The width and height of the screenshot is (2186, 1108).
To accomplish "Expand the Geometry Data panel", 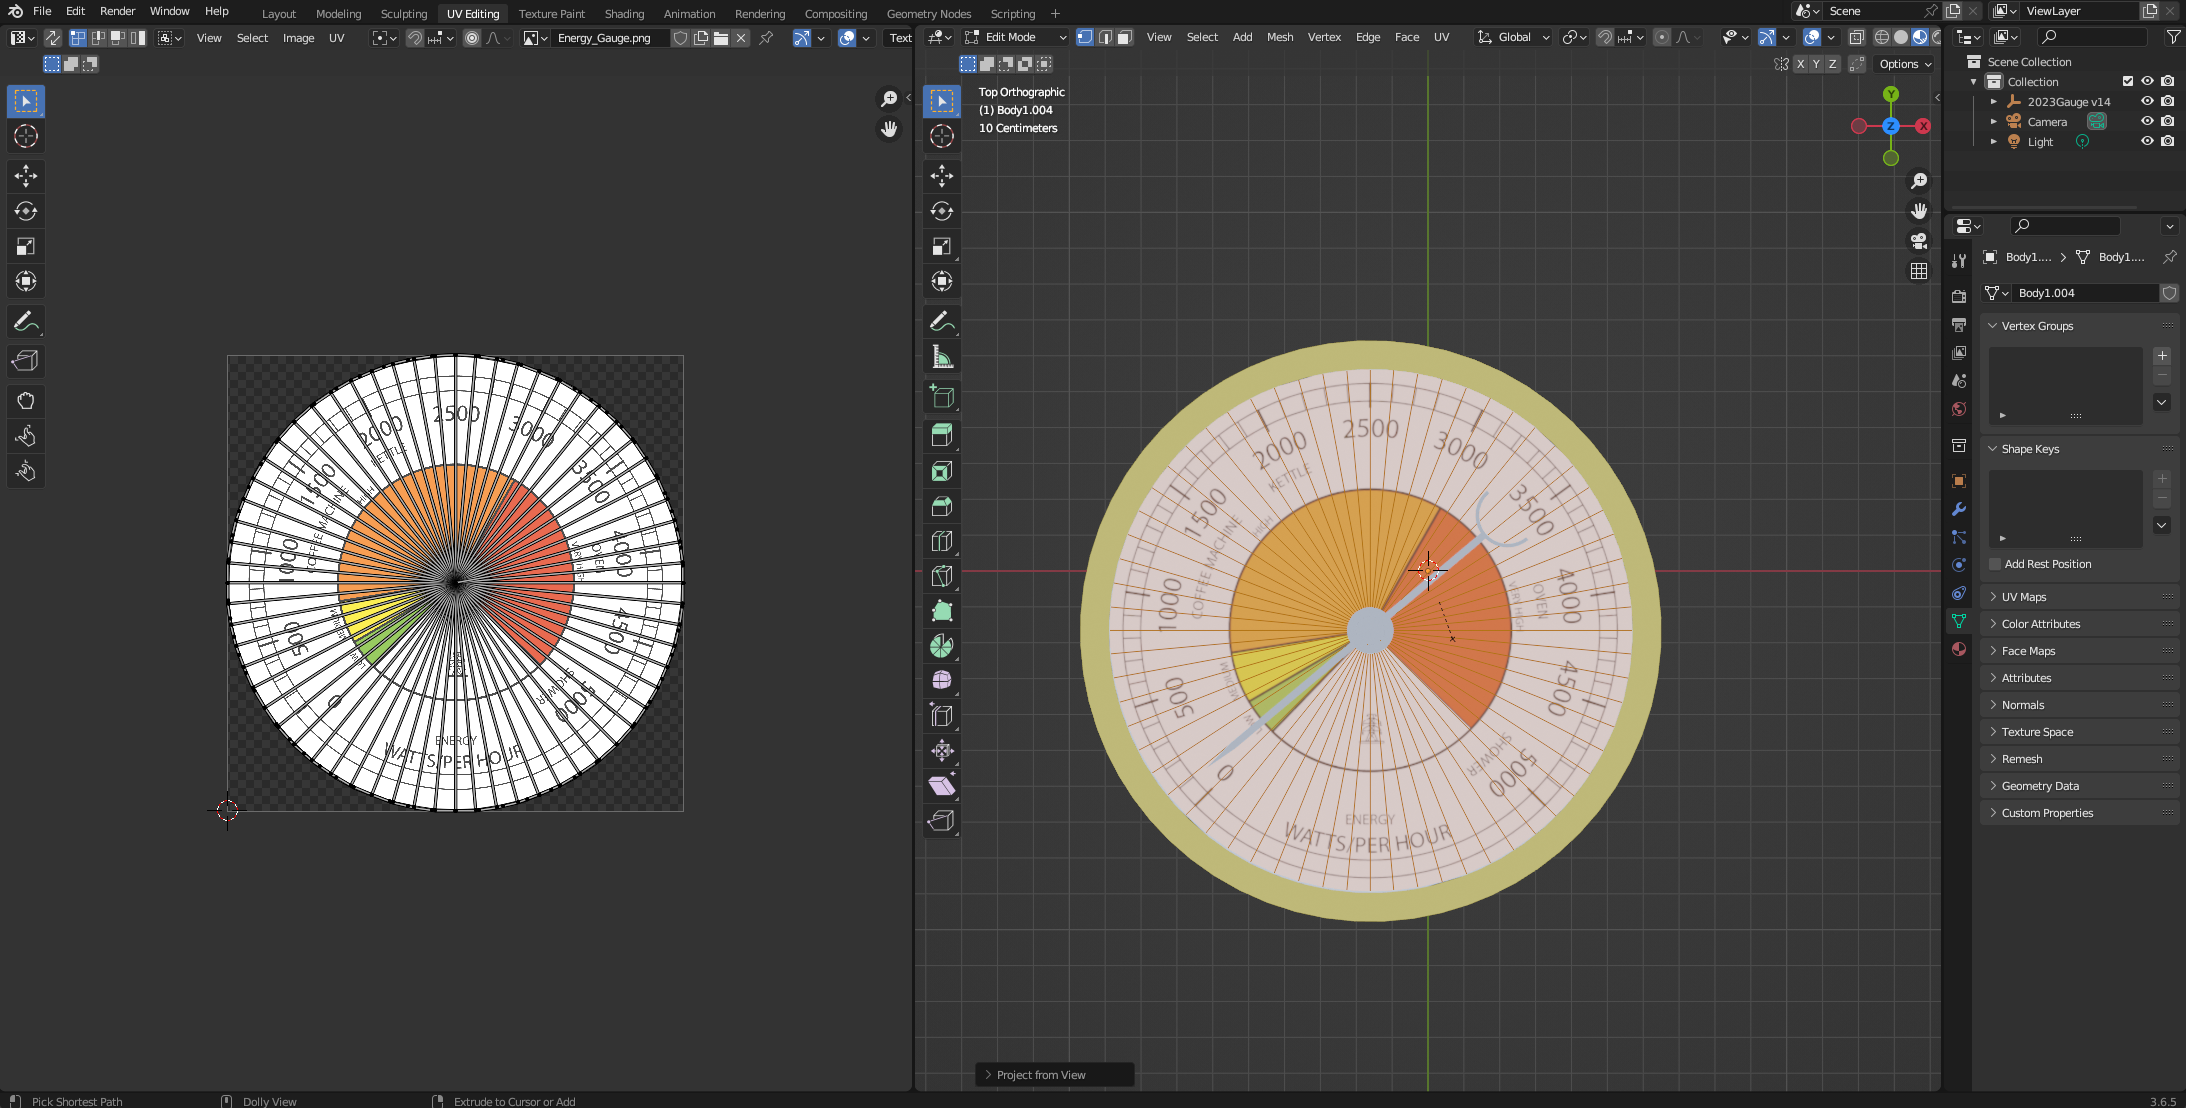I will (x=2080, y=786).
